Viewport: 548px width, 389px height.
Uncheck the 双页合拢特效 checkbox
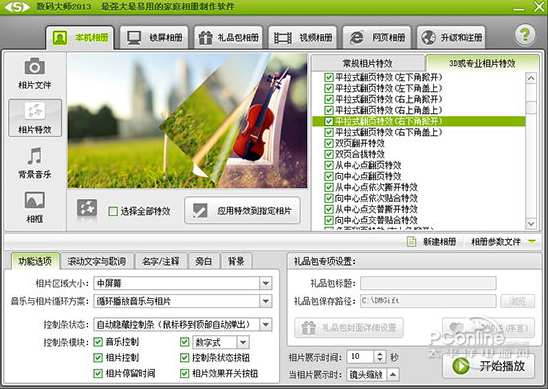[329, 154]
